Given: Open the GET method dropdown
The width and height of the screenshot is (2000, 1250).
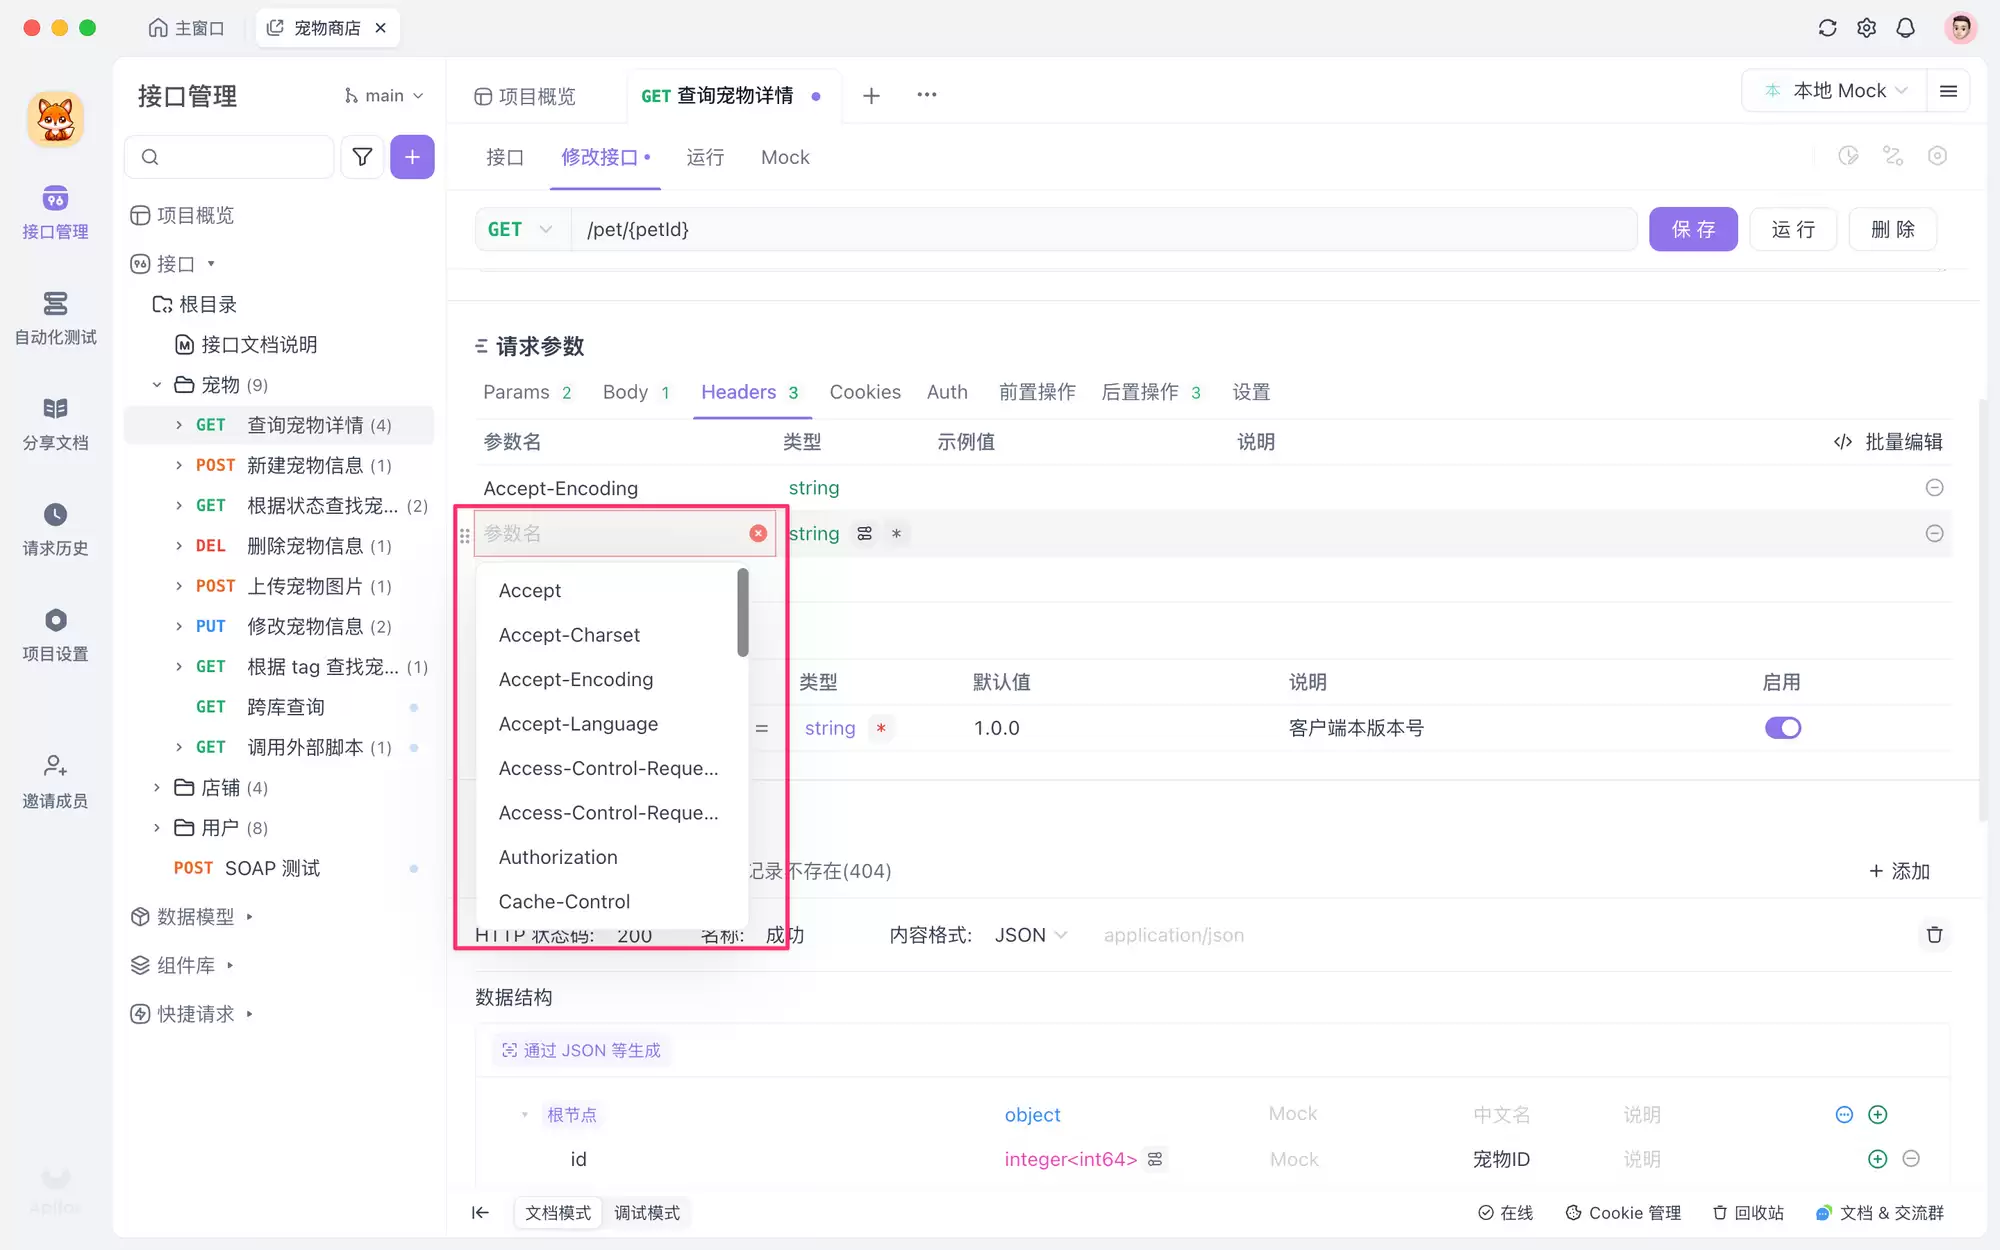Looking at the screenshot, I should point(521,229).
